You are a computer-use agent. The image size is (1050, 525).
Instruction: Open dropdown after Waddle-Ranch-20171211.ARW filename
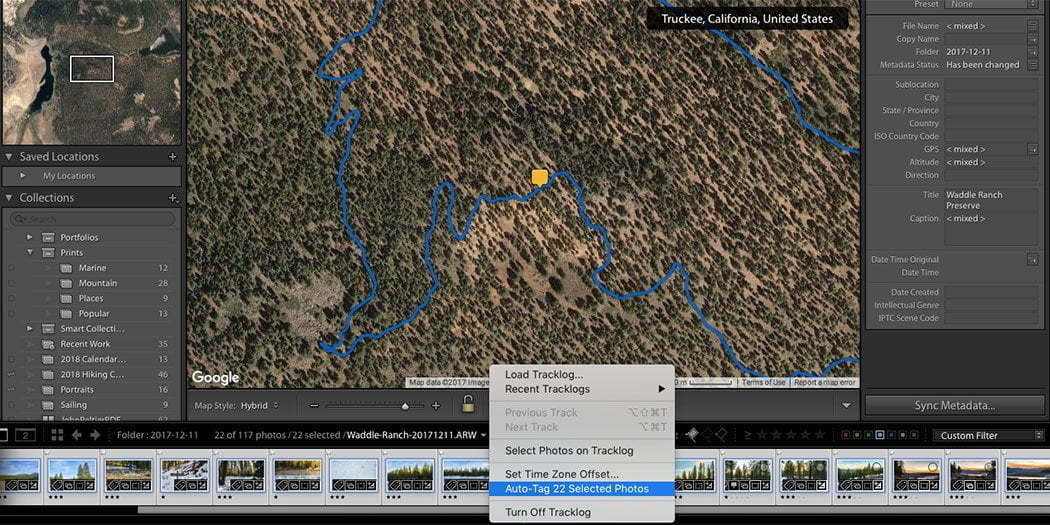(x=483, y=435)
